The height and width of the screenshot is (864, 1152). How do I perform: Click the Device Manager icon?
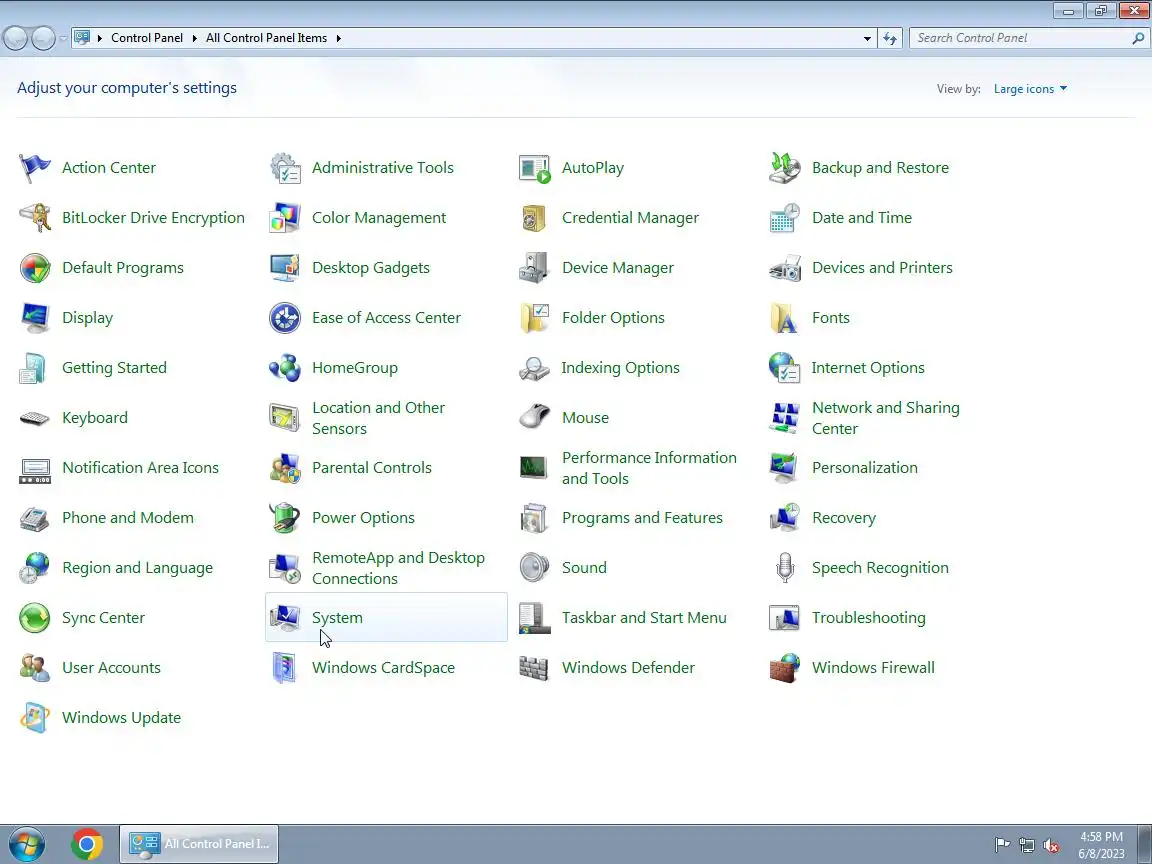click(534, 268)
